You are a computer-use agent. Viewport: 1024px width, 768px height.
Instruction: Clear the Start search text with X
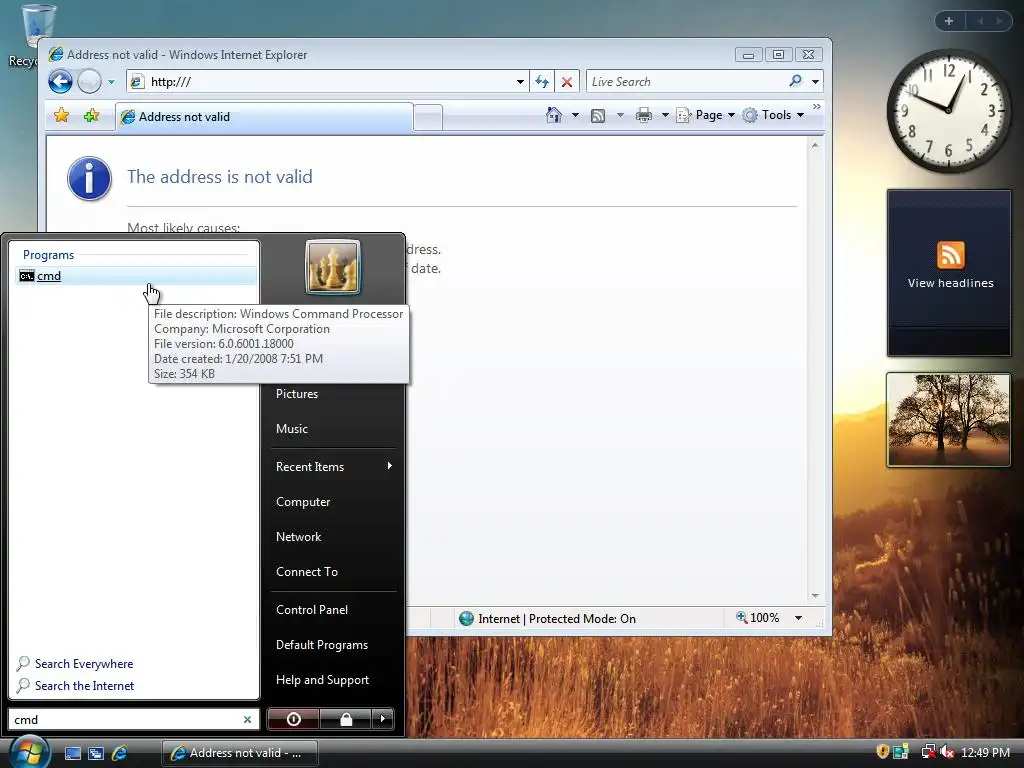[x=248, y=720]
